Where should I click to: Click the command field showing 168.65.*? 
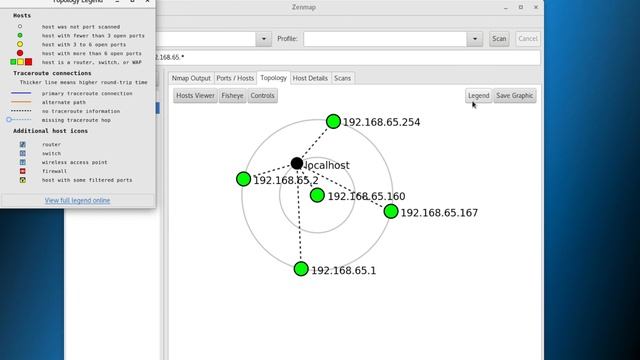coord(348,57)
